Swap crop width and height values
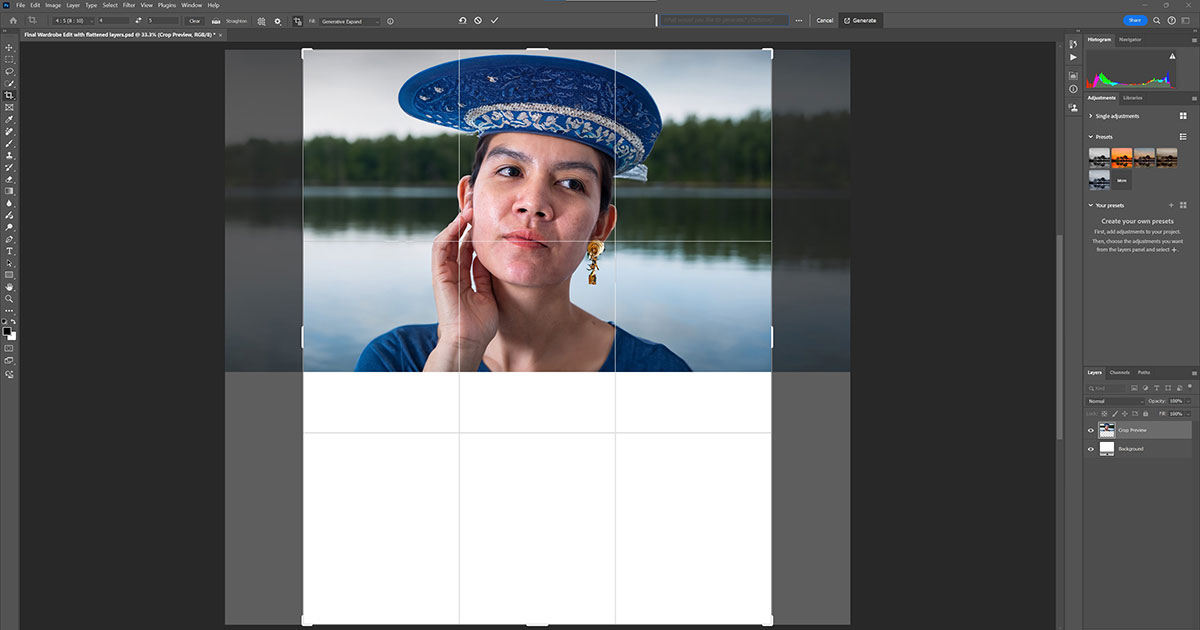The height and width of the screenshot is (630, 1200). point(138,21)
